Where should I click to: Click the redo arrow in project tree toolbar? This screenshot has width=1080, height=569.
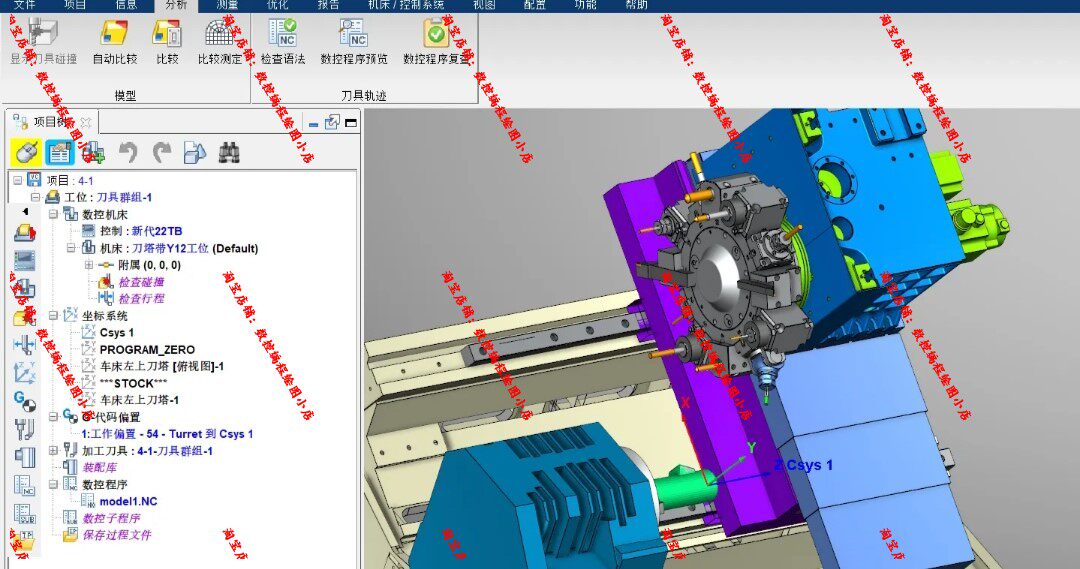pyautogui.click(x=162, y=152)
